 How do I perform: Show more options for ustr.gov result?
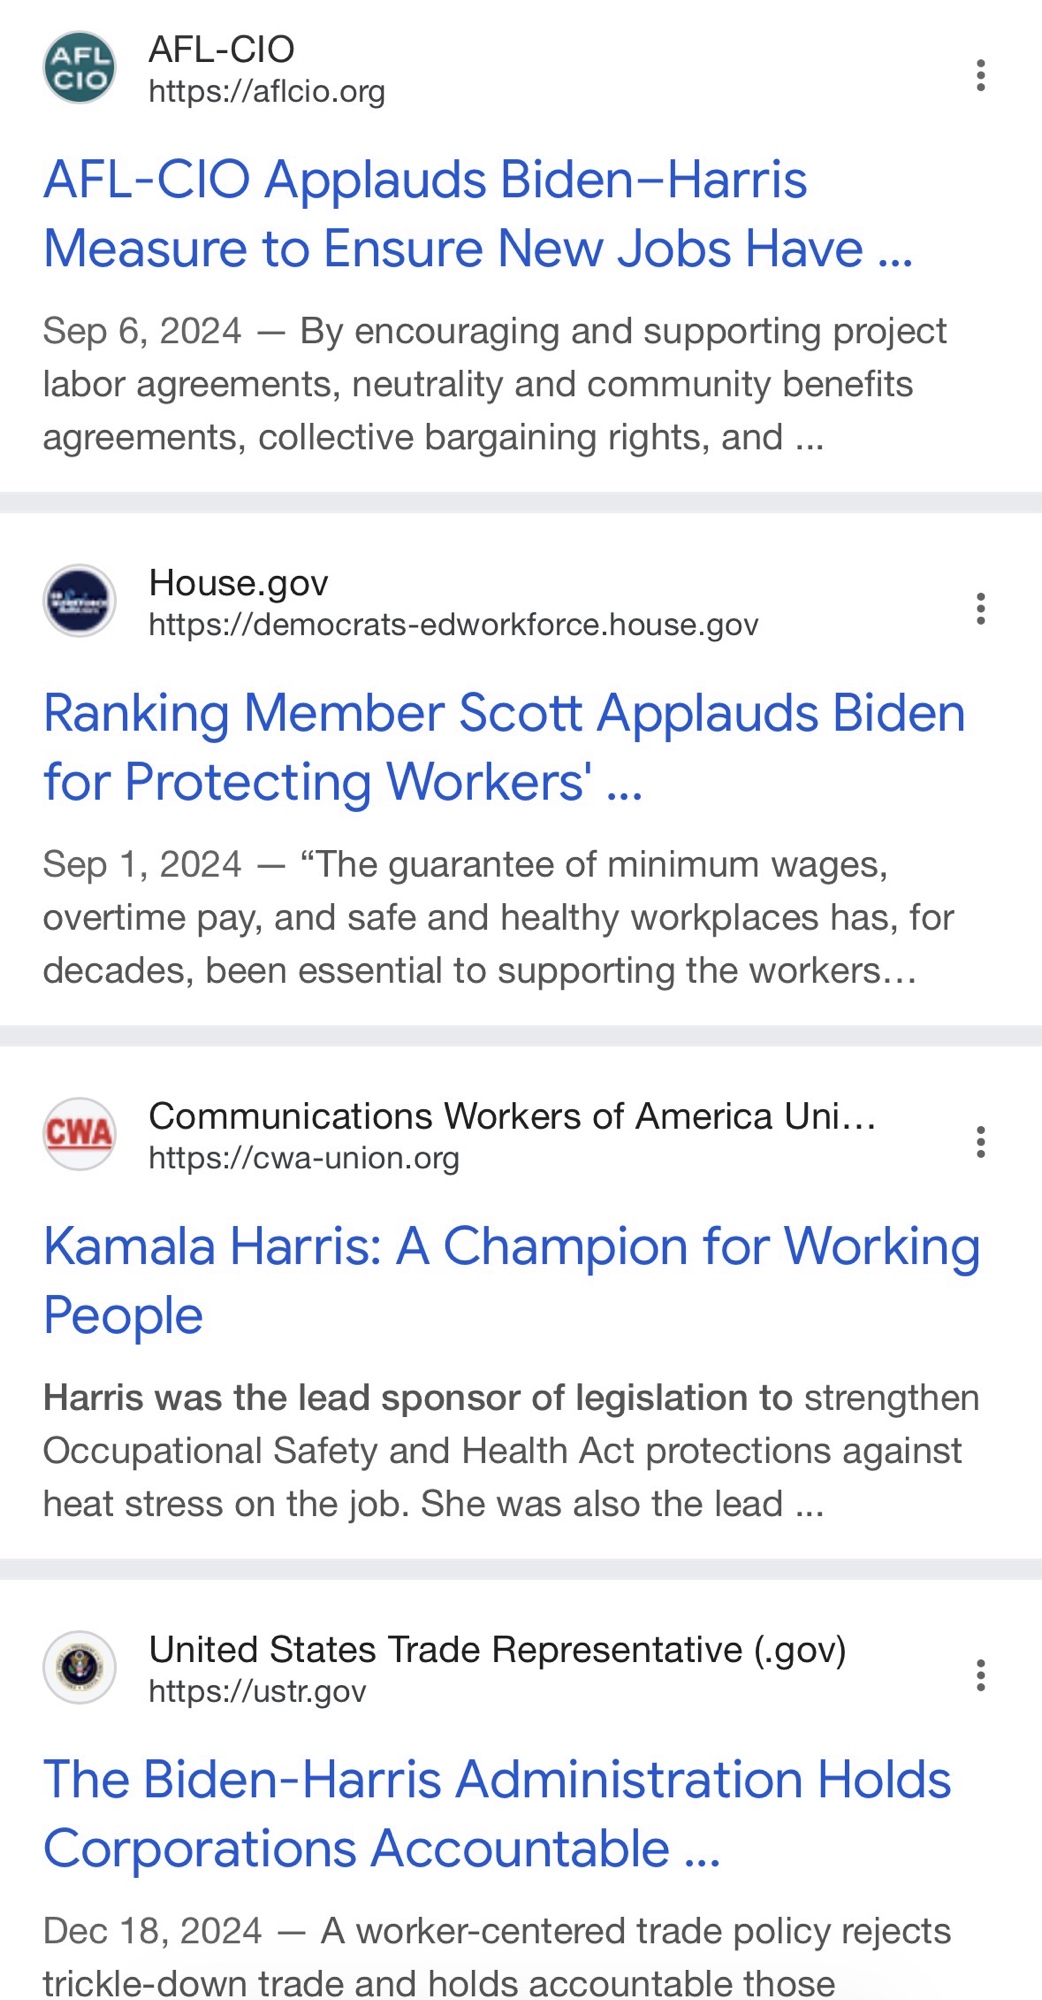point(980,1675)
